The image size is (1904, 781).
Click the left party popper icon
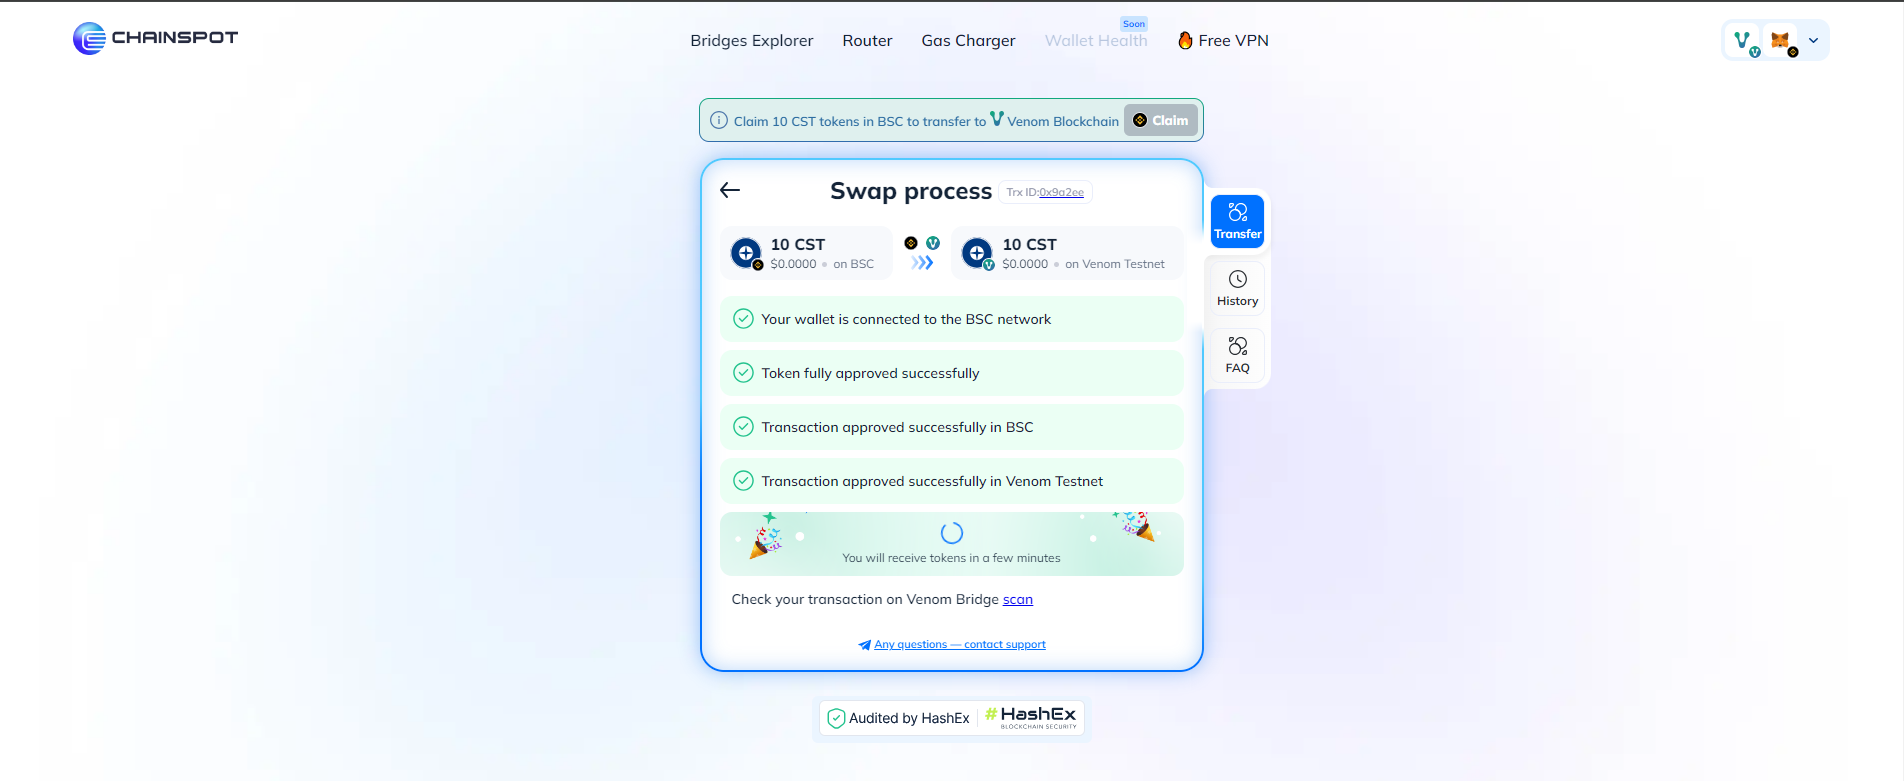pyautogui.click(x=766, y=536)
